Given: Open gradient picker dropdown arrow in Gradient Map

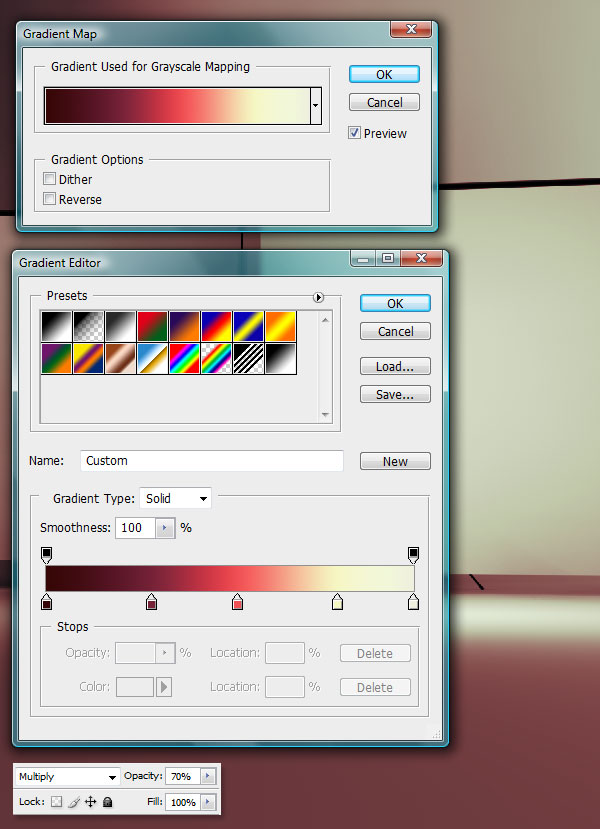Looking at the screenshot, I should pyautogui.click(x=316, y=106).
